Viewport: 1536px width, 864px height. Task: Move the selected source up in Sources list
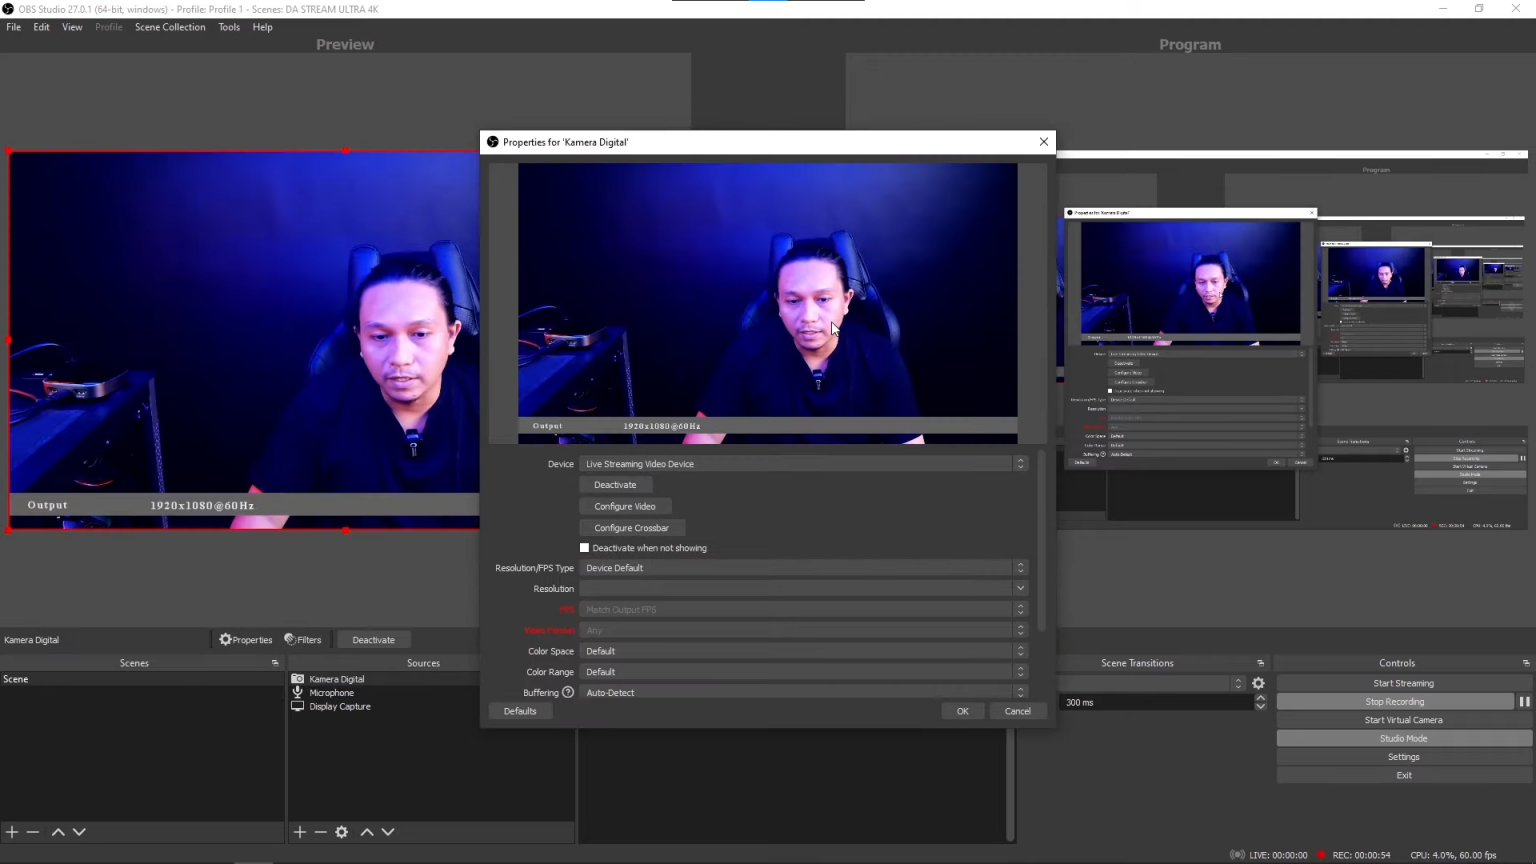(367, 832)
